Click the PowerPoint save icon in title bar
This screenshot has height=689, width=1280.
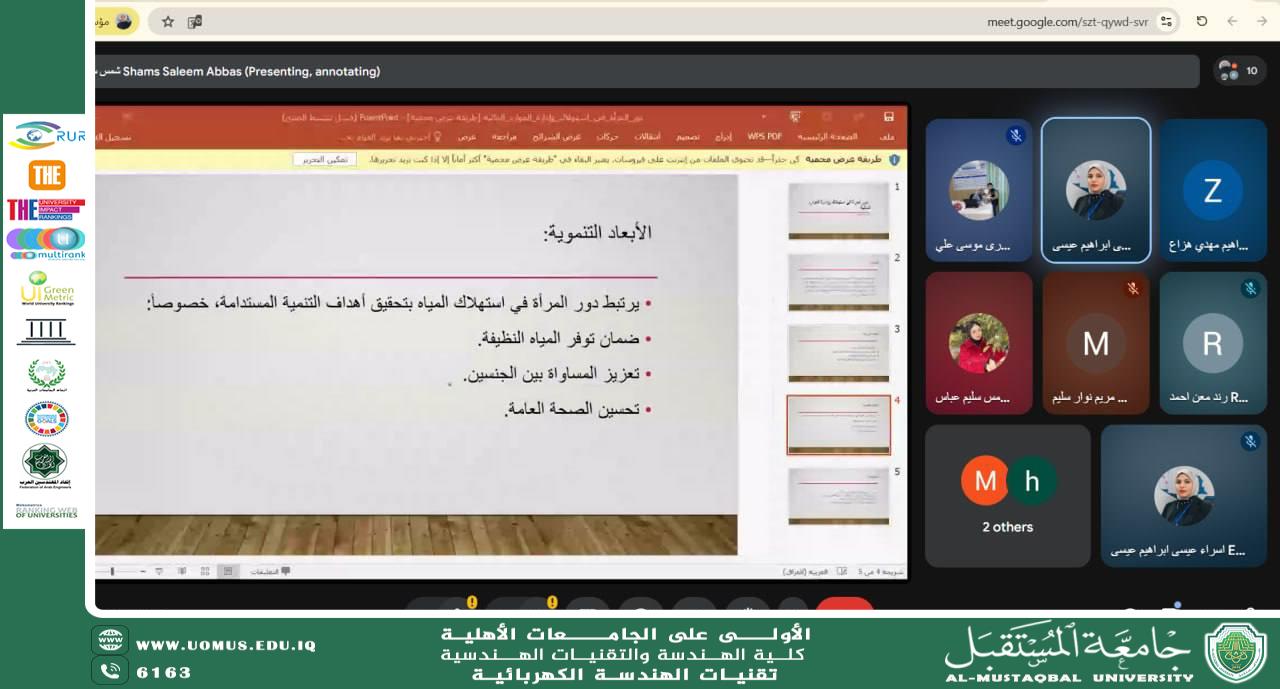pos(889,117)
